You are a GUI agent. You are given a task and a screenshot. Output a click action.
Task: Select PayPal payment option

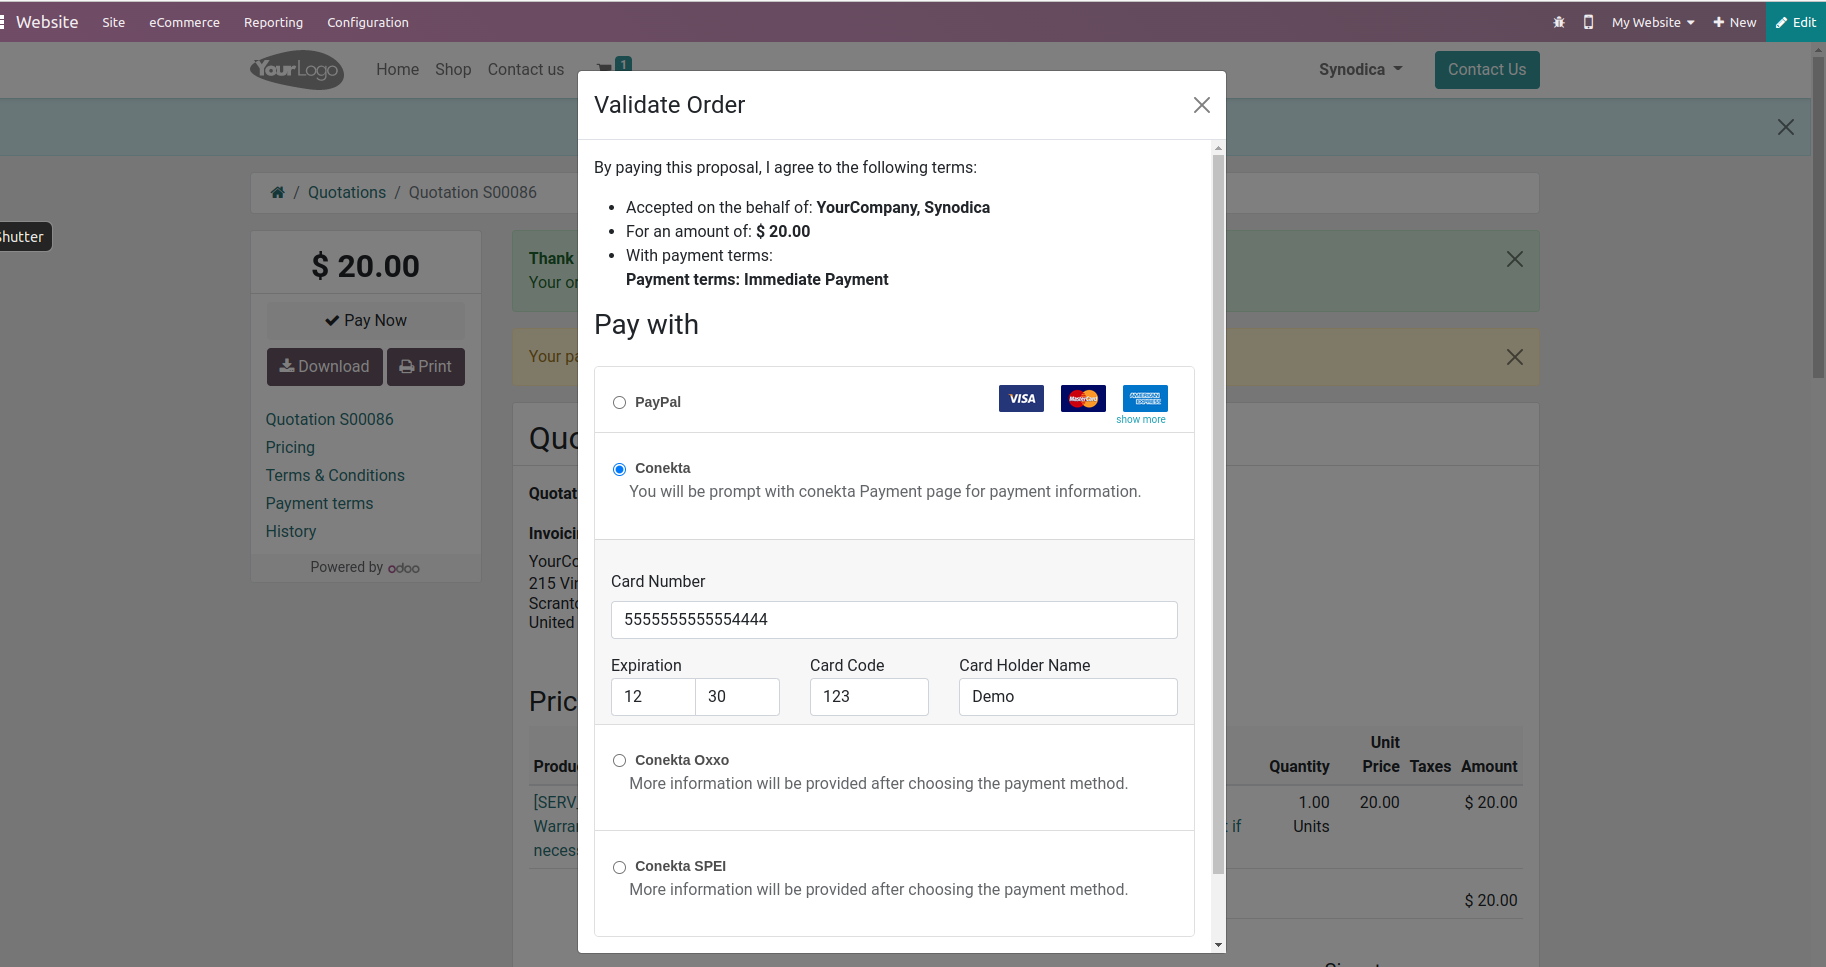click(619, 402)
